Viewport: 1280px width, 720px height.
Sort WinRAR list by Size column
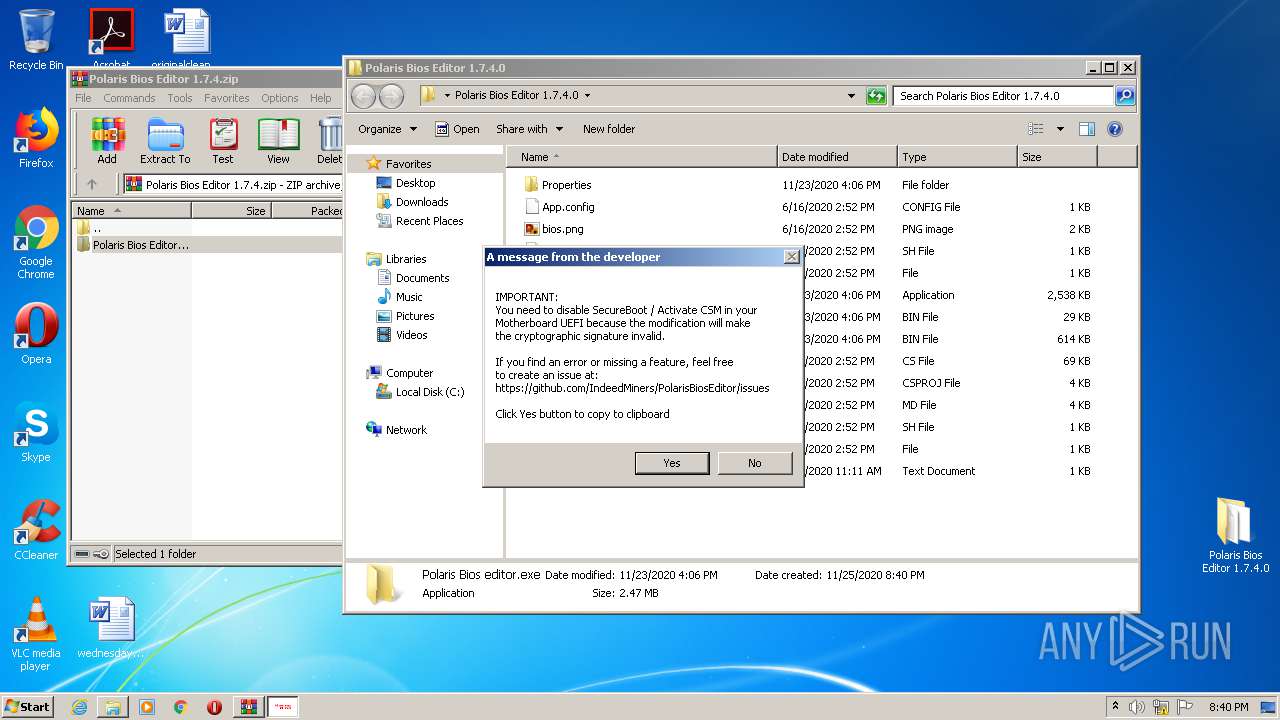(231, 211)
